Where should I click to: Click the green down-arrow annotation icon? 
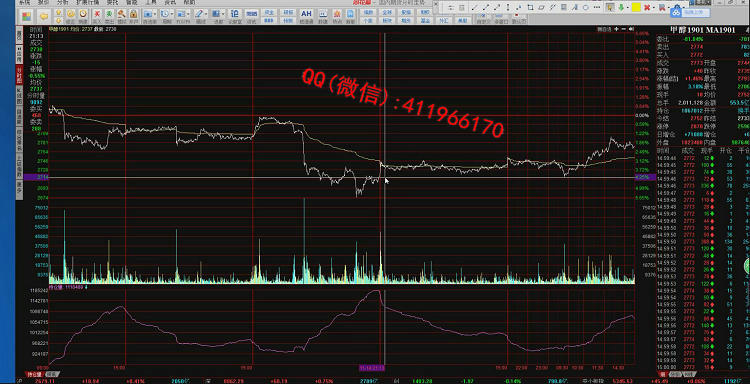tap(621, 7)
